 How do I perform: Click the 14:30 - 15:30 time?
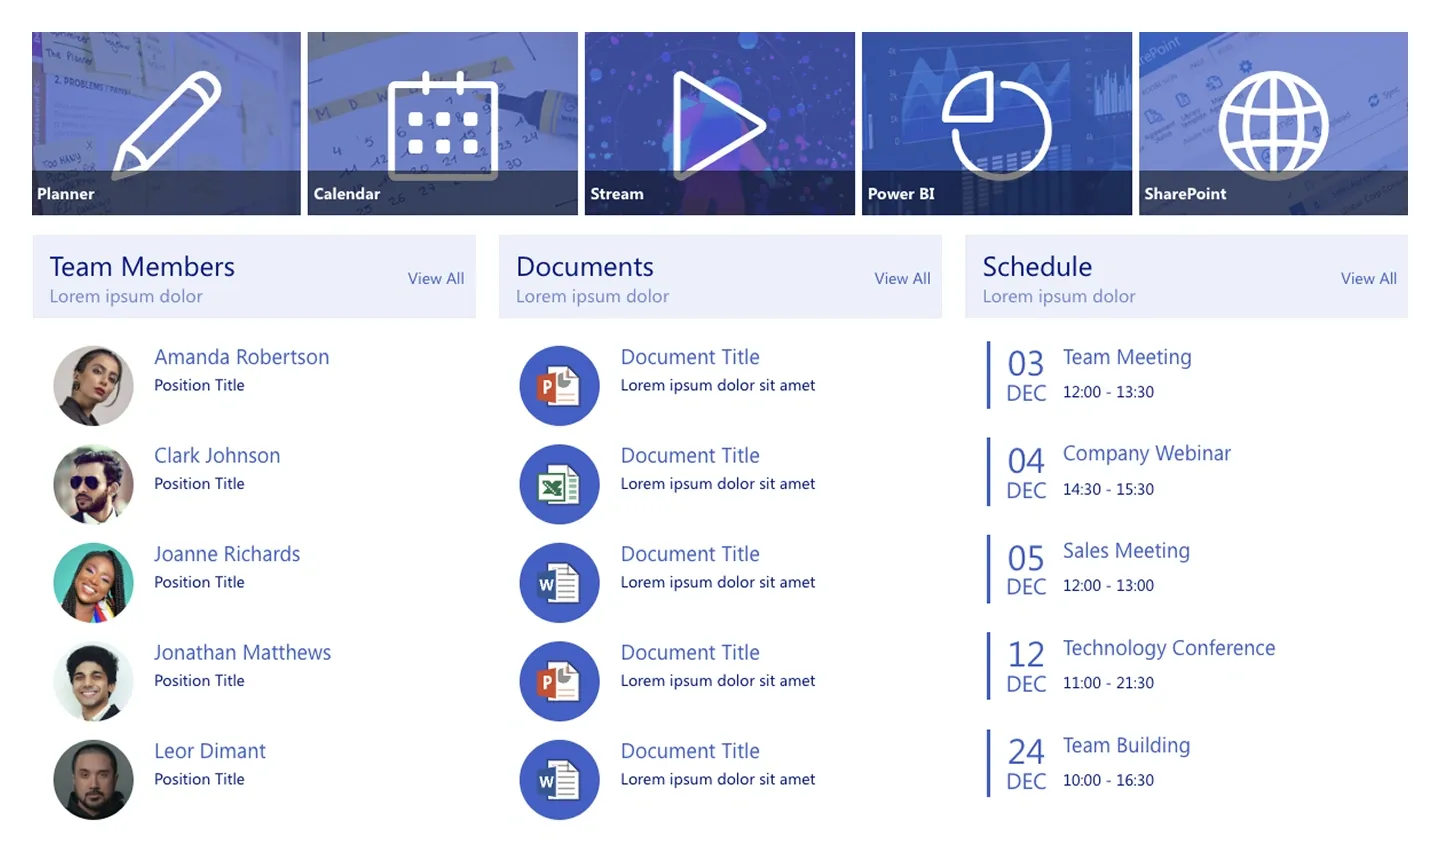pos(1108,490)
